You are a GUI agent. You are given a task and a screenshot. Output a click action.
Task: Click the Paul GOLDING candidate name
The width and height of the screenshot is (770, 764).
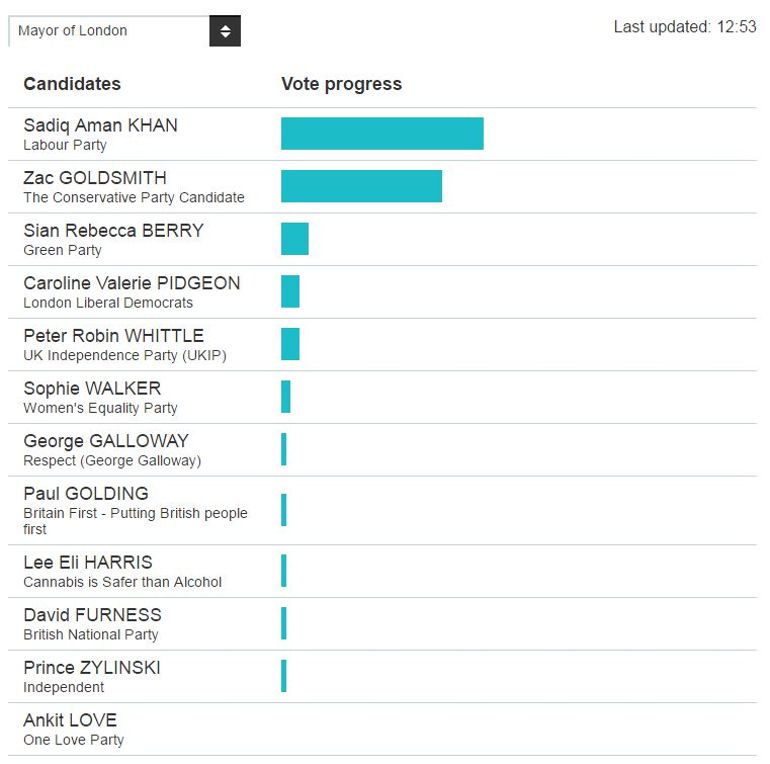click(x=86, y=494)
